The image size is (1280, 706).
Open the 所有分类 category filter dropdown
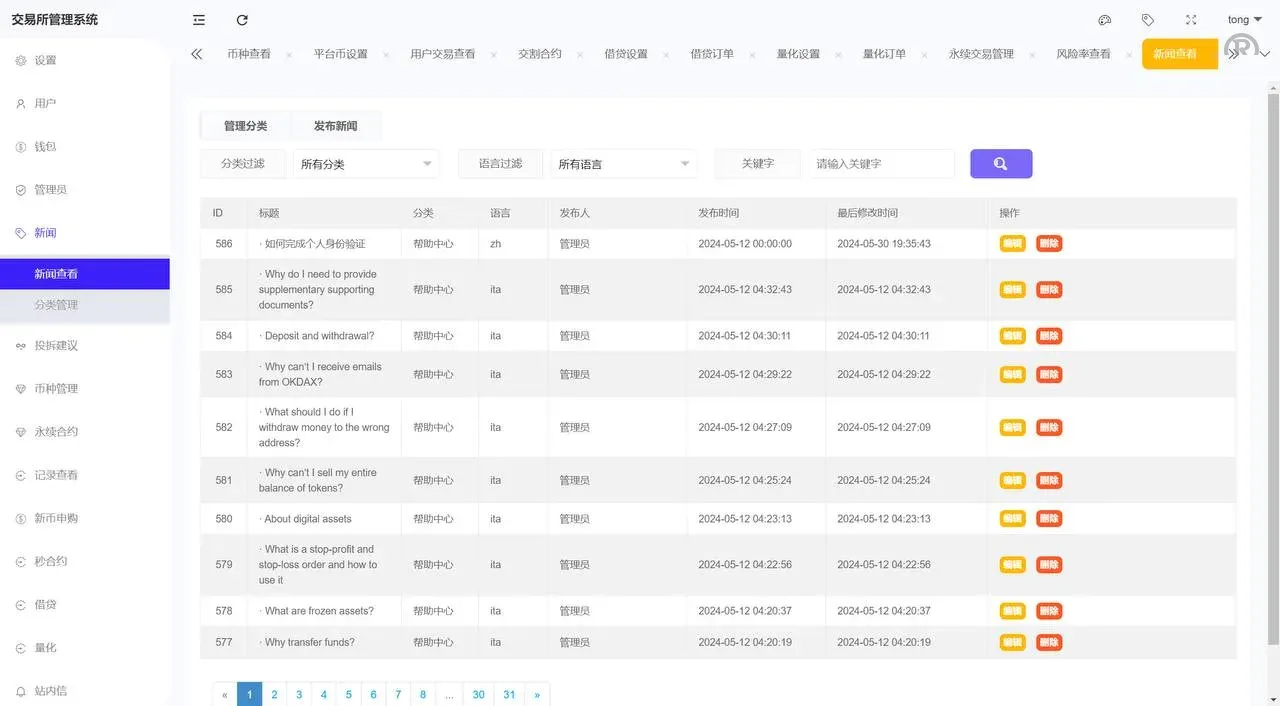pyautogui.click(x=366, y=163)
